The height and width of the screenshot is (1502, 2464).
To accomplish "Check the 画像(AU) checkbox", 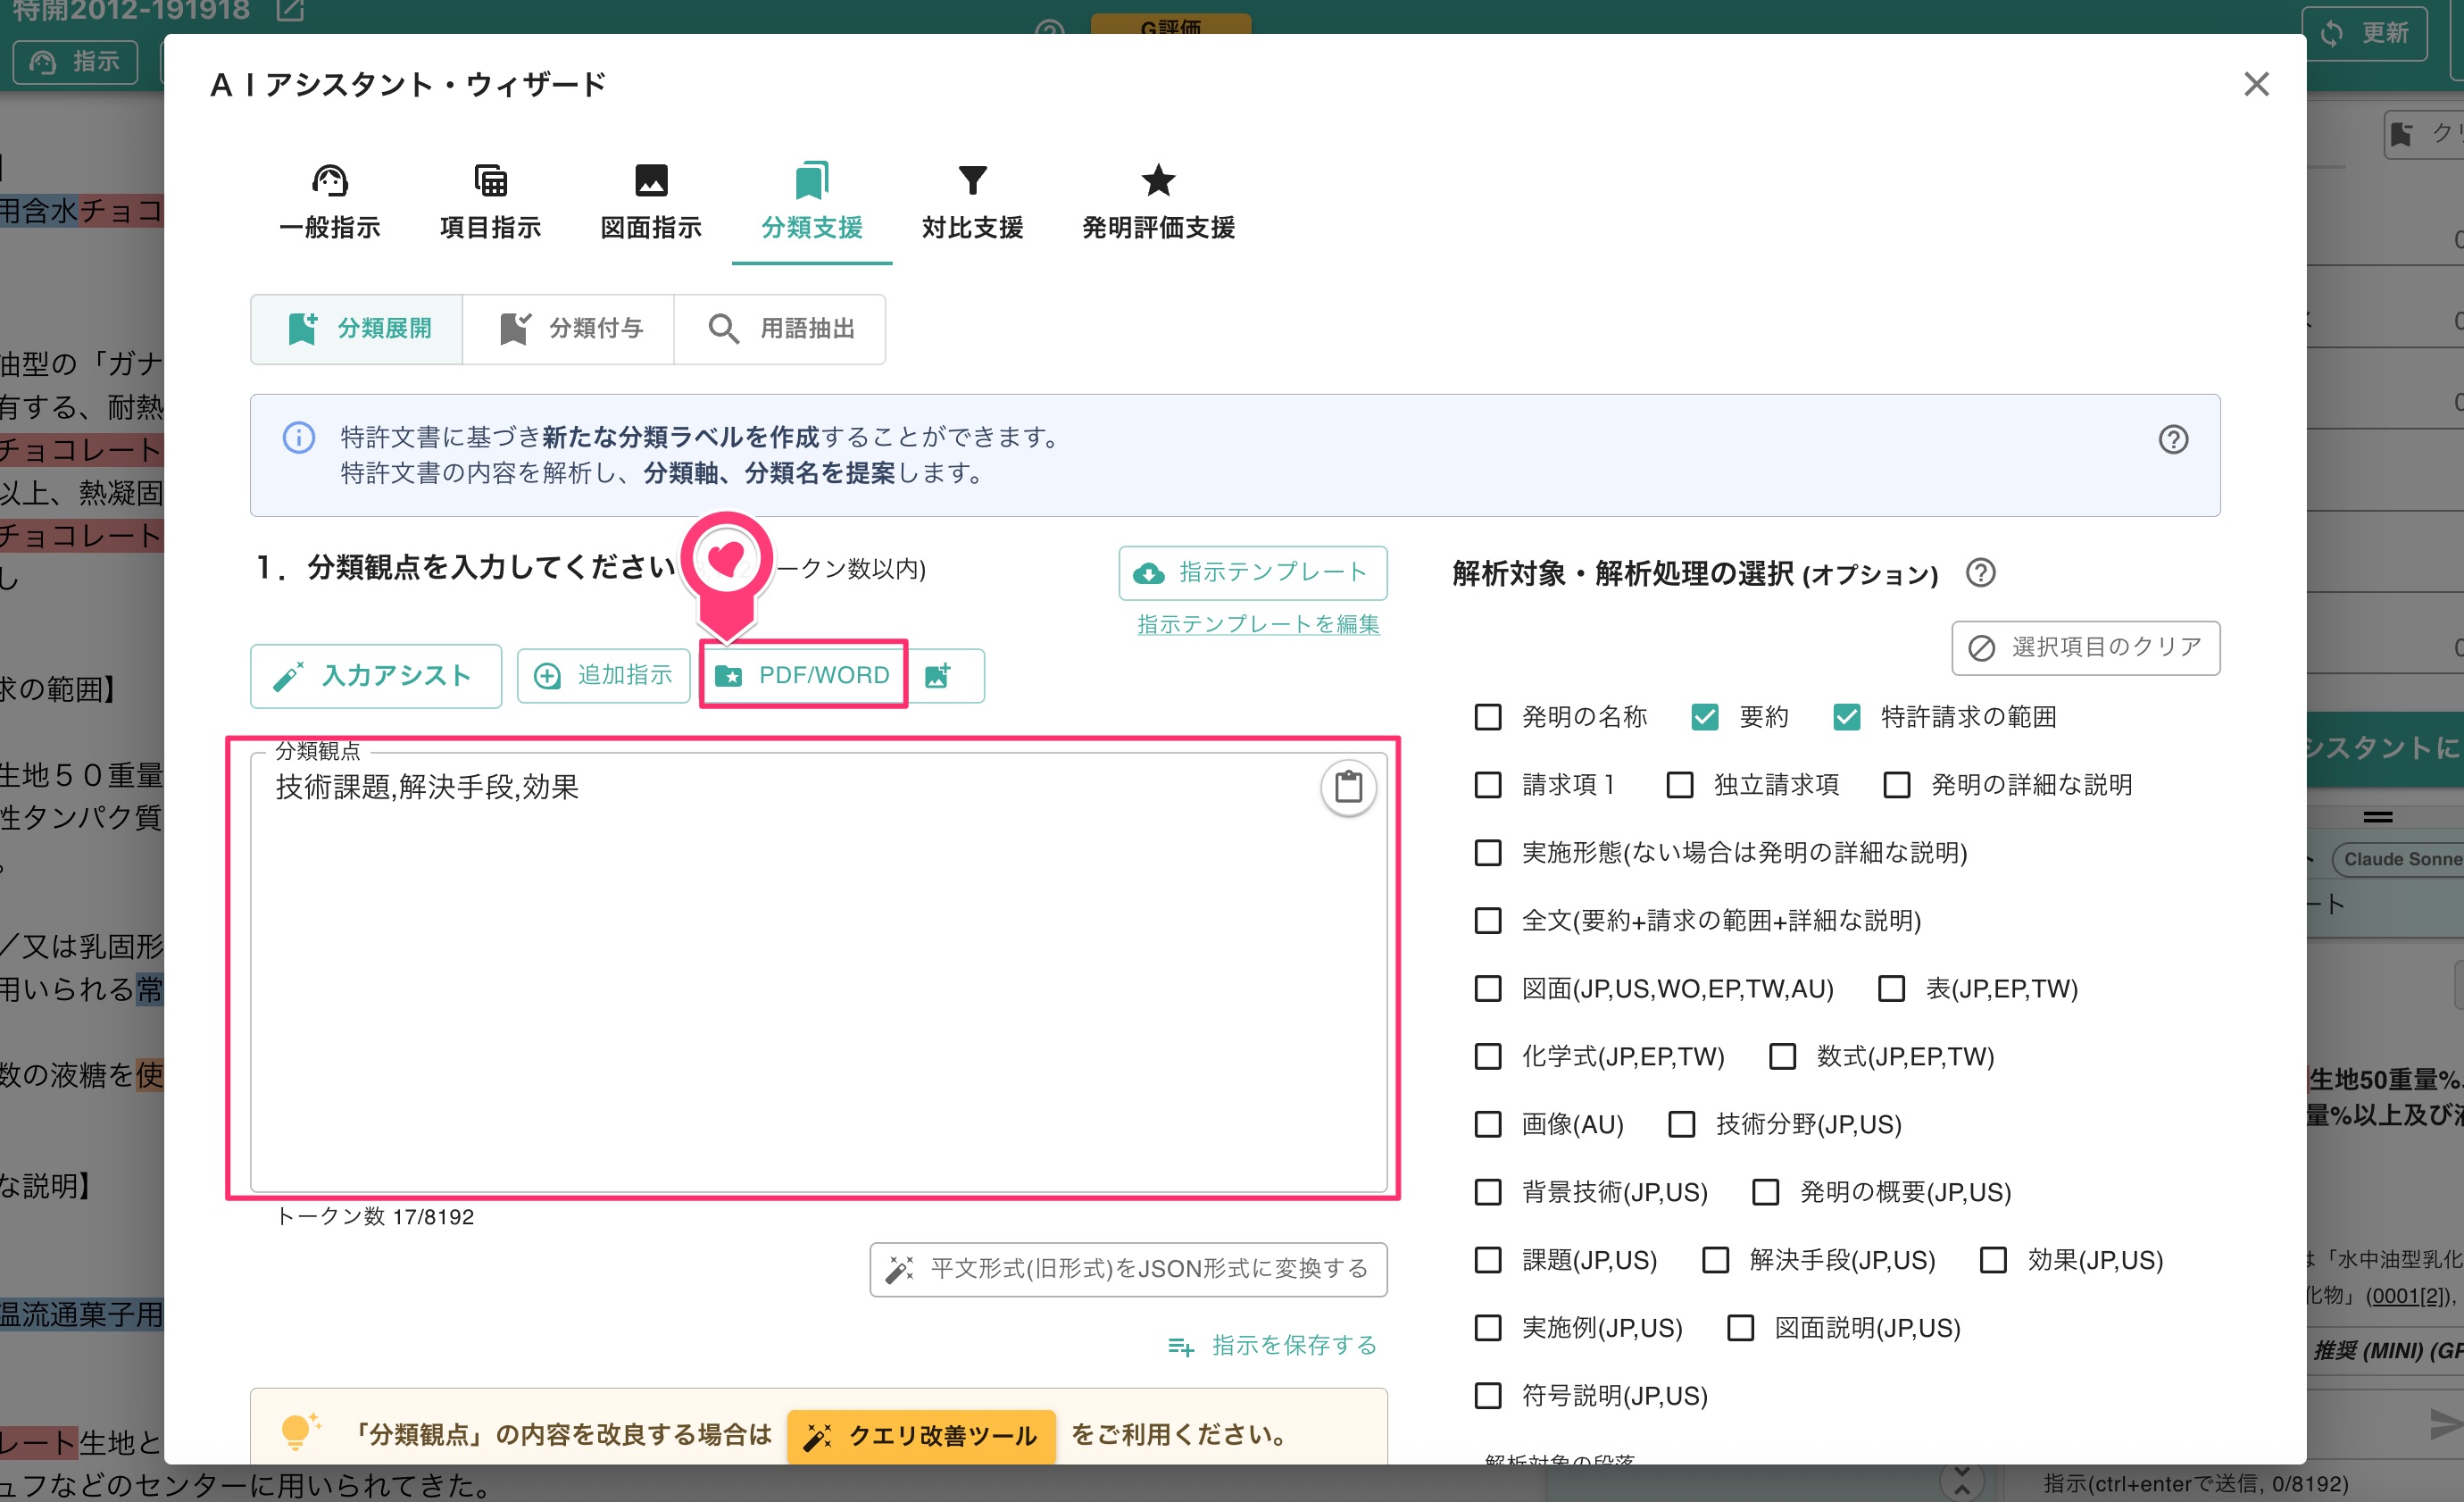I will point(1488,1125).
